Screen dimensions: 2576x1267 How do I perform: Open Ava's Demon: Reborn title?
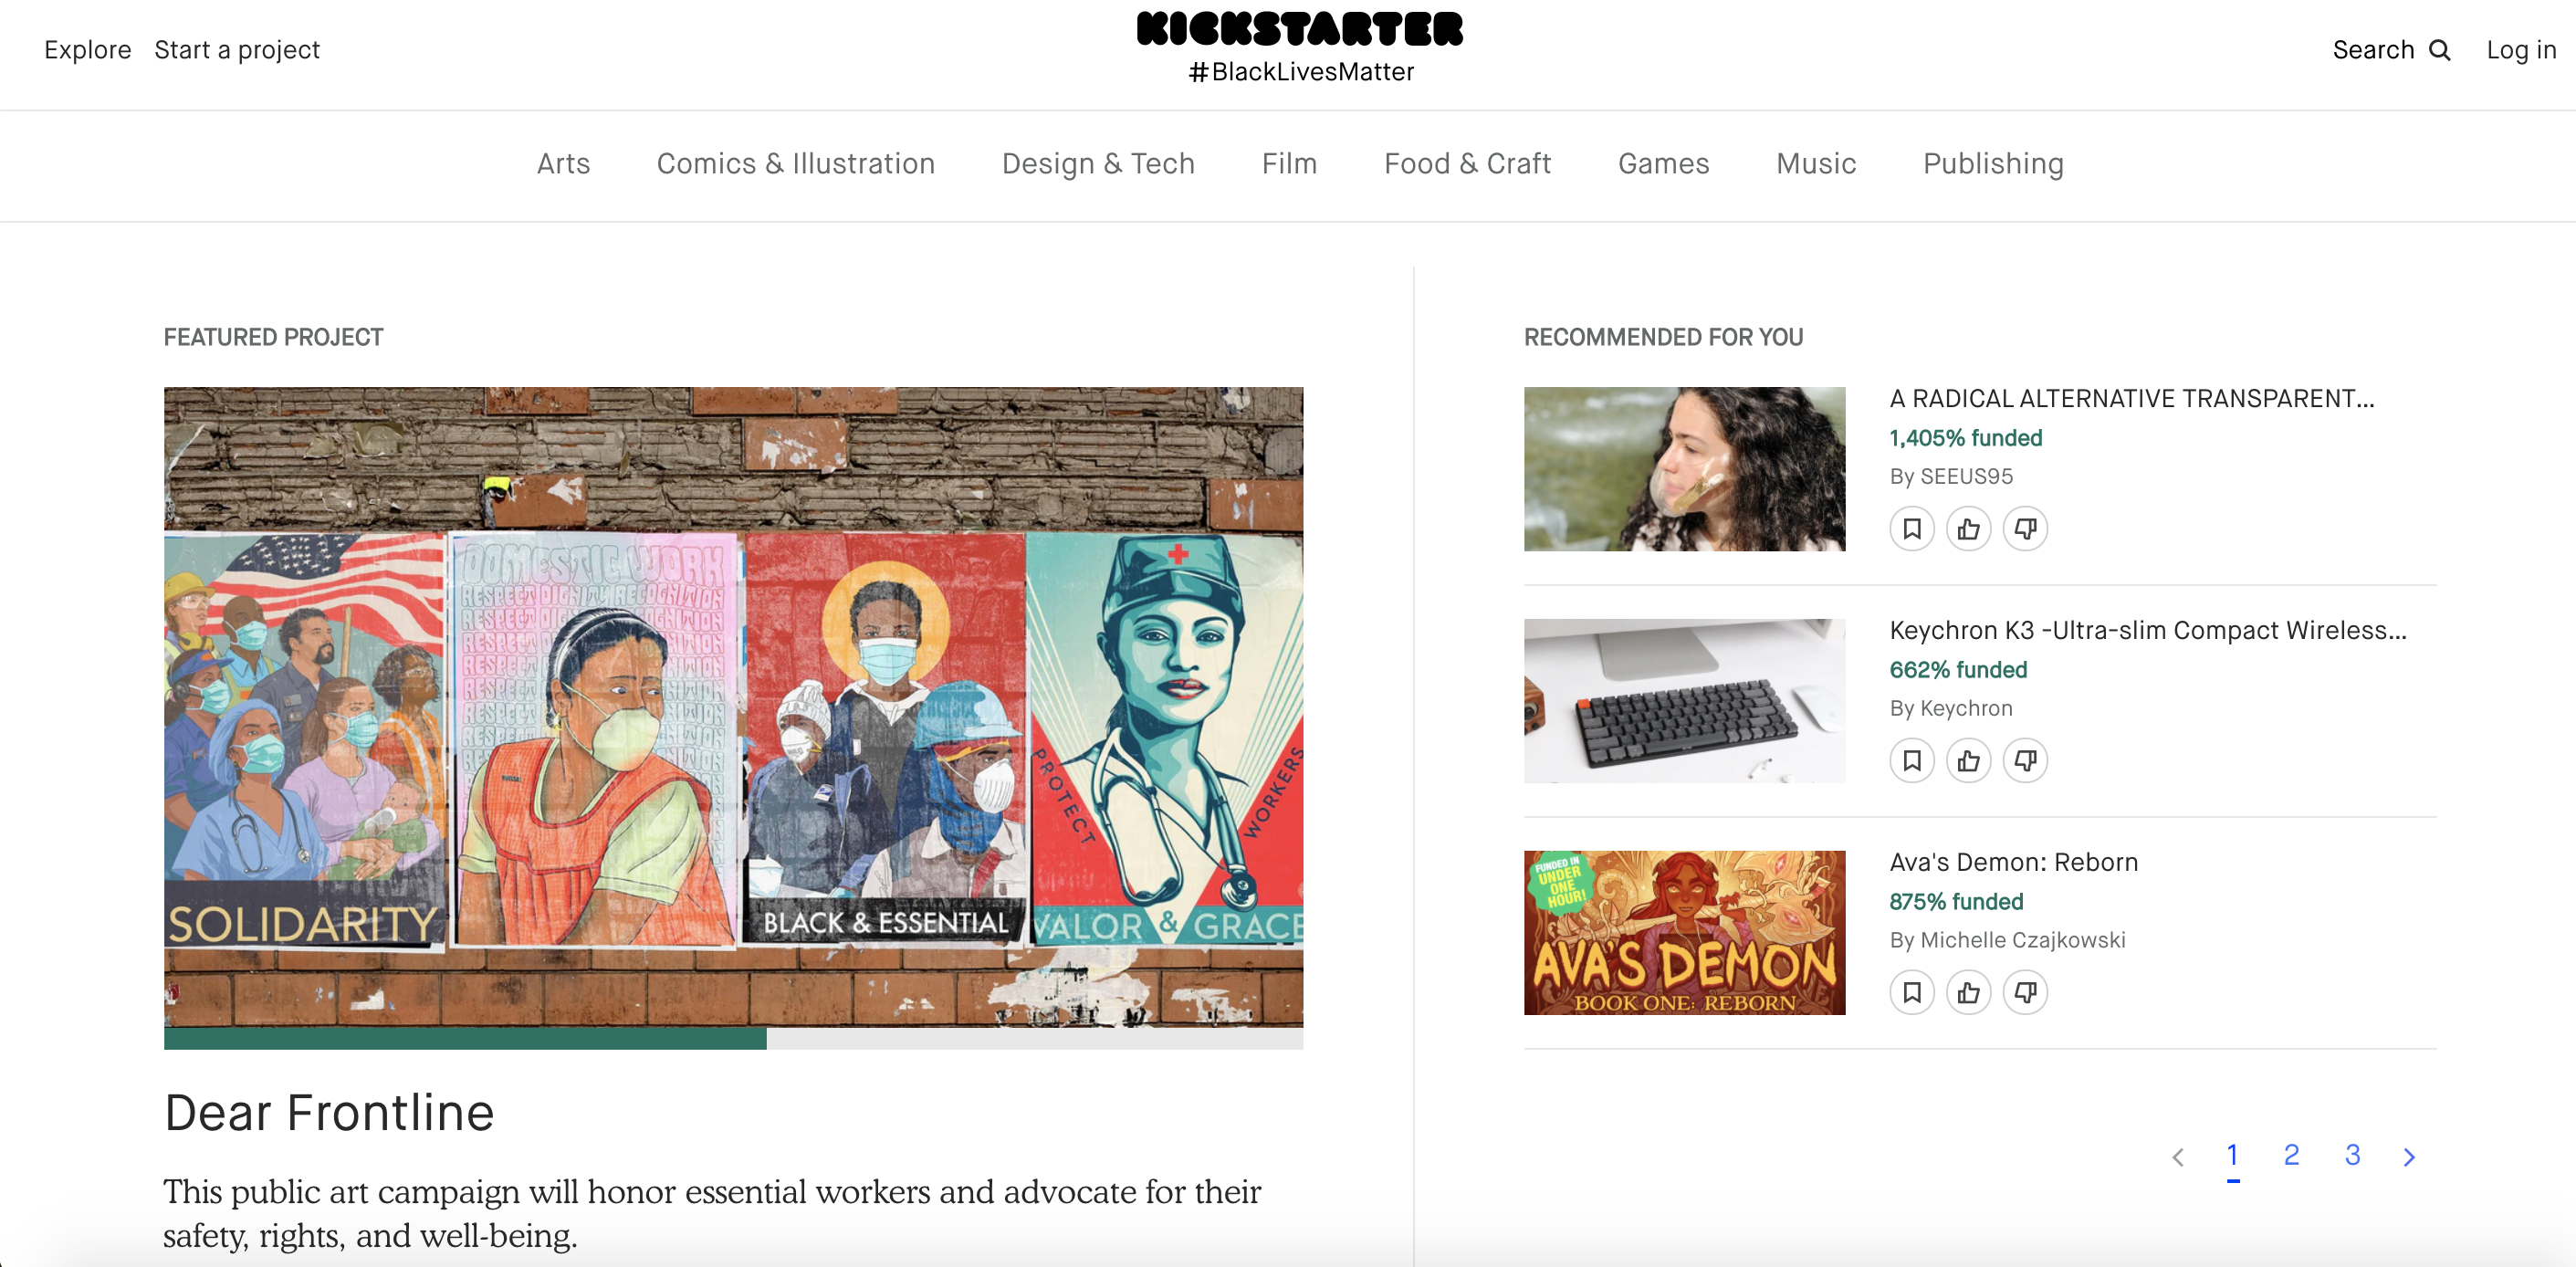[x=2013, y=863]
